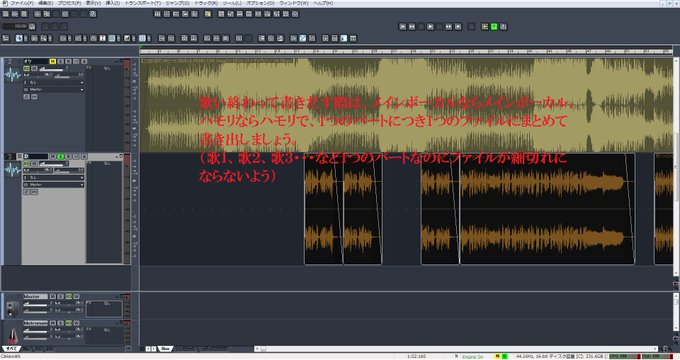The height and width of the screenshot is (360, 680).
Task: Open the ヘルプ(H) menu
Action: (x=323, y=3)
